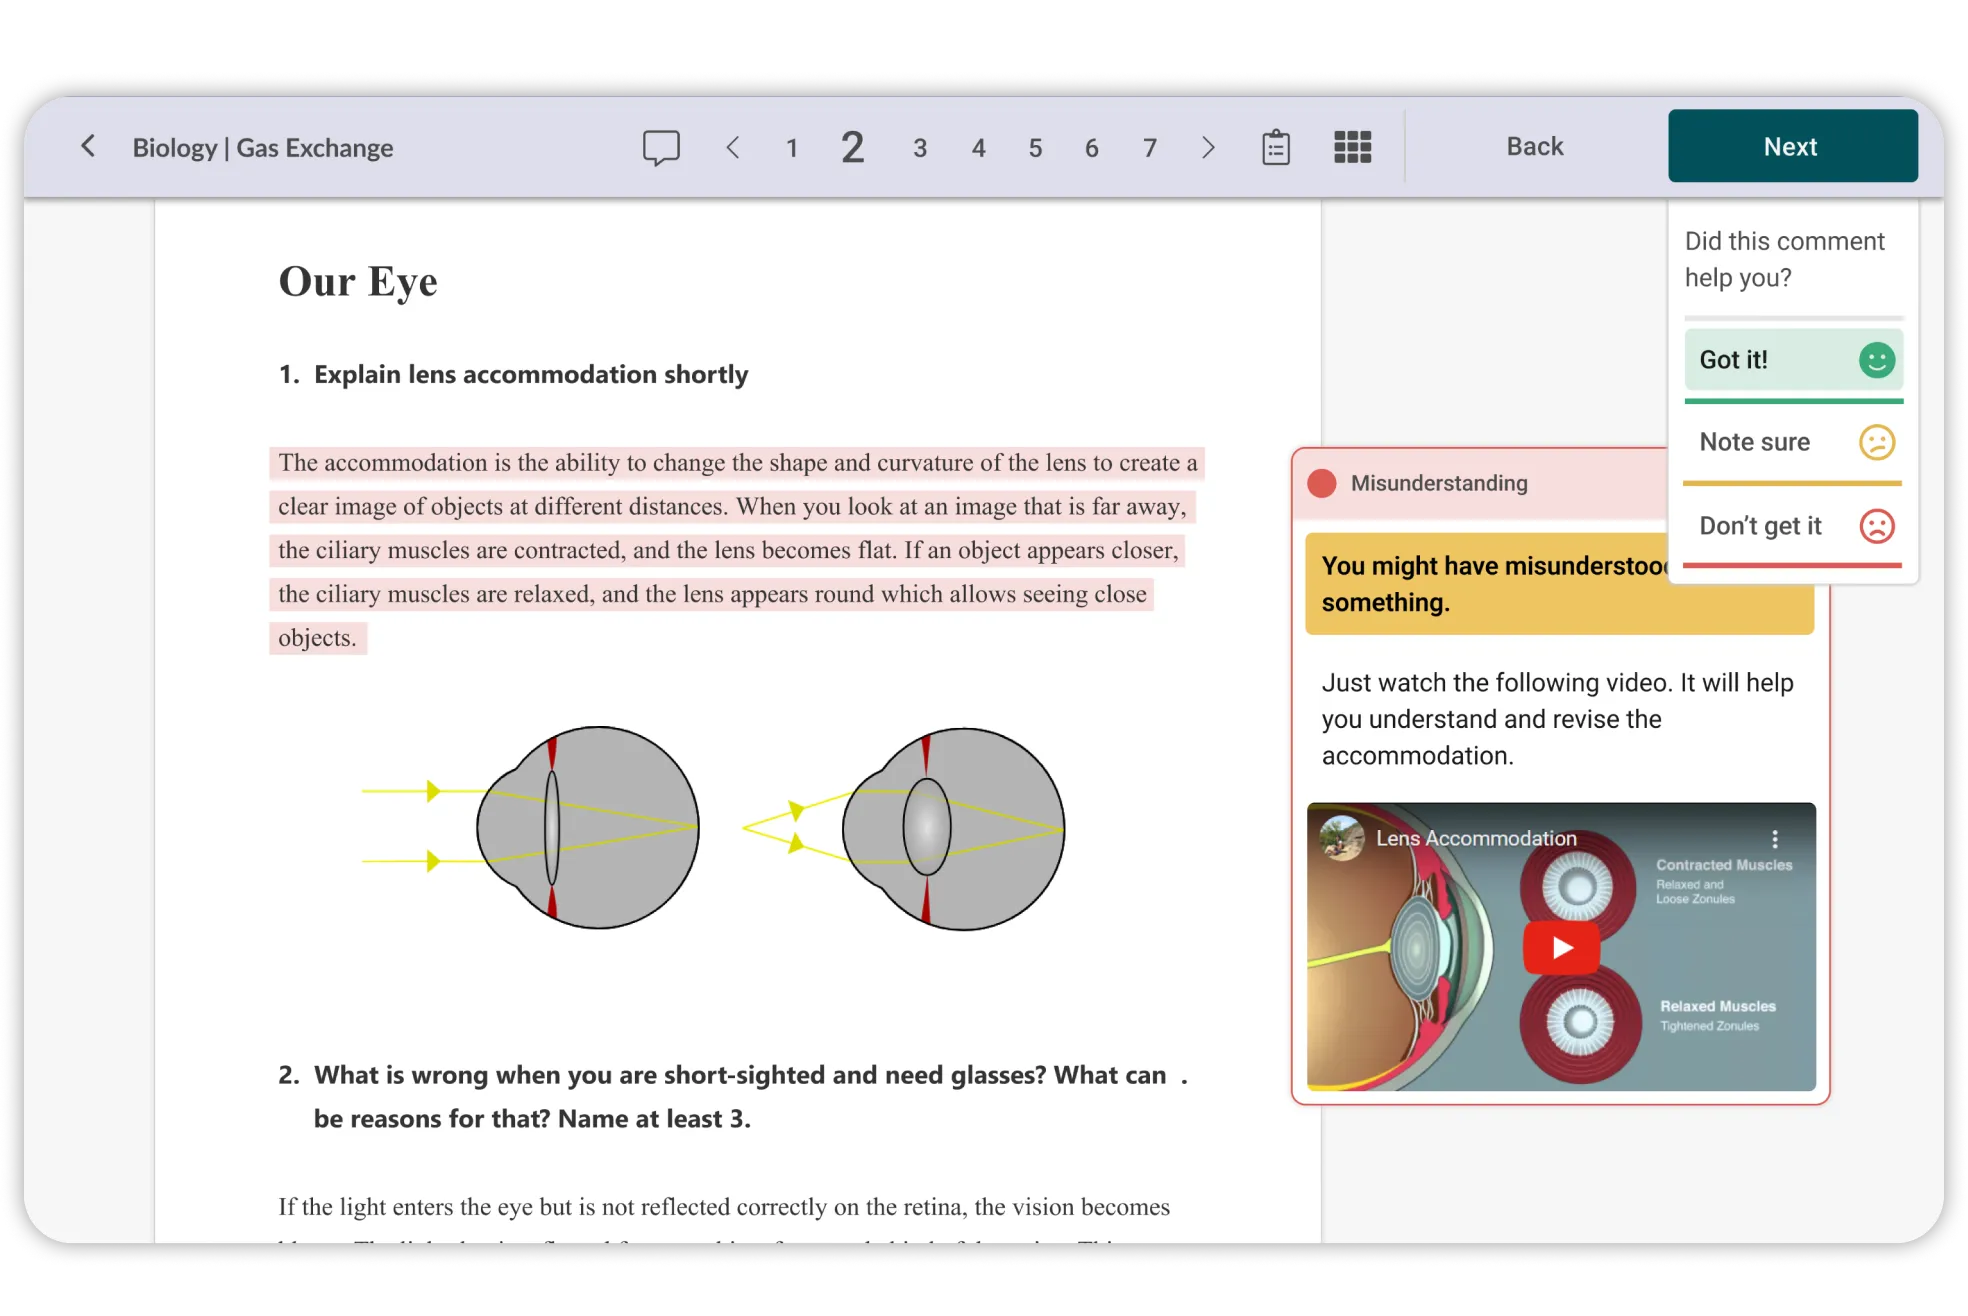Click the back arrow beside Biology title

(x=88, y=147)
